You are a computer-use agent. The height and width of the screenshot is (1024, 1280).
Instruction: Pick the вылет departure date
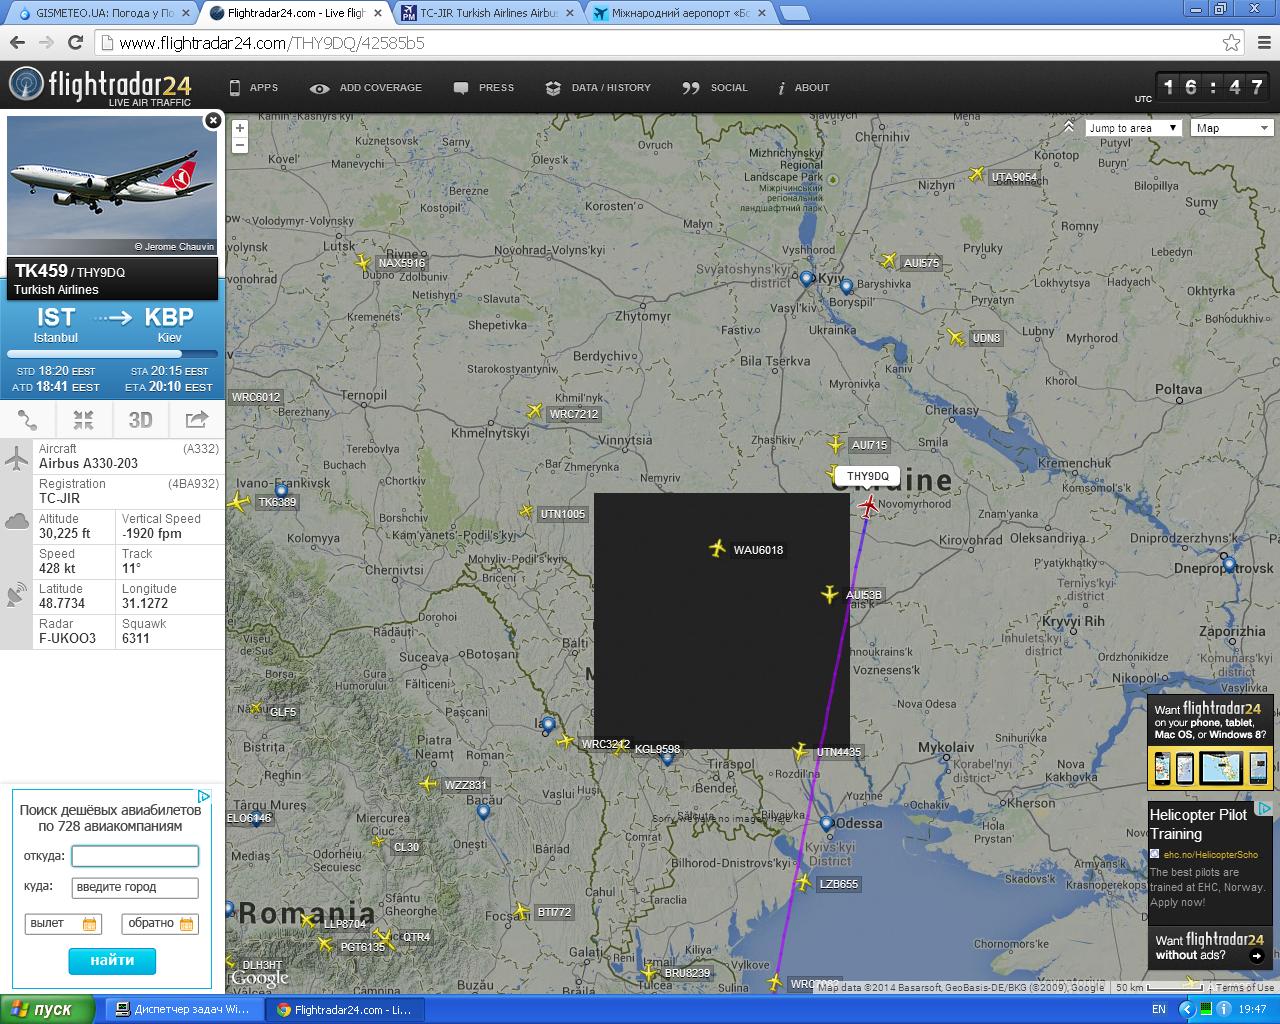(x=63, y=923)
